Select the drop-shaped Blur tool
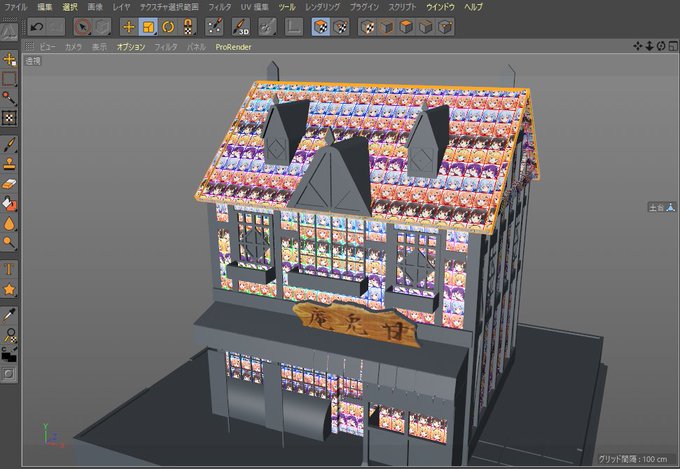The width and height of the screenshot is (680, 469). pos(9,223)
